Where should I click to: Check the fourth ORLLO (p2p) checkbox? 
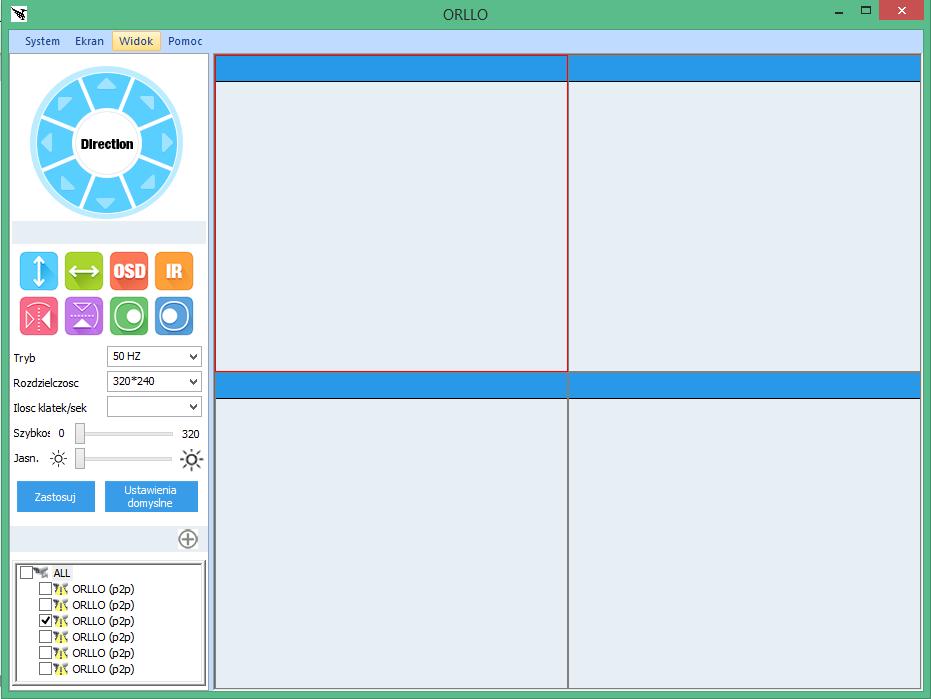[x=45, y=637]
